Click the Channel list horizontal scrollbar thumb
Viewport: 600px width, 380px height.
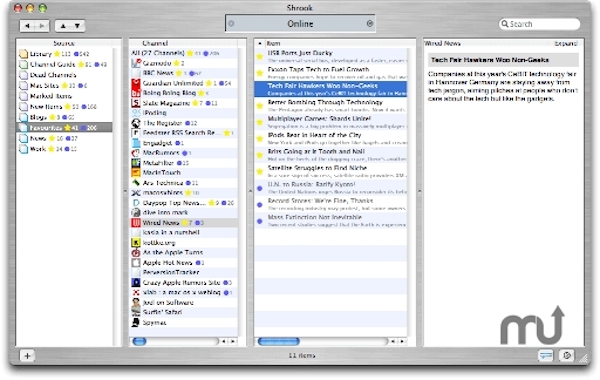(x=139, y=341)
